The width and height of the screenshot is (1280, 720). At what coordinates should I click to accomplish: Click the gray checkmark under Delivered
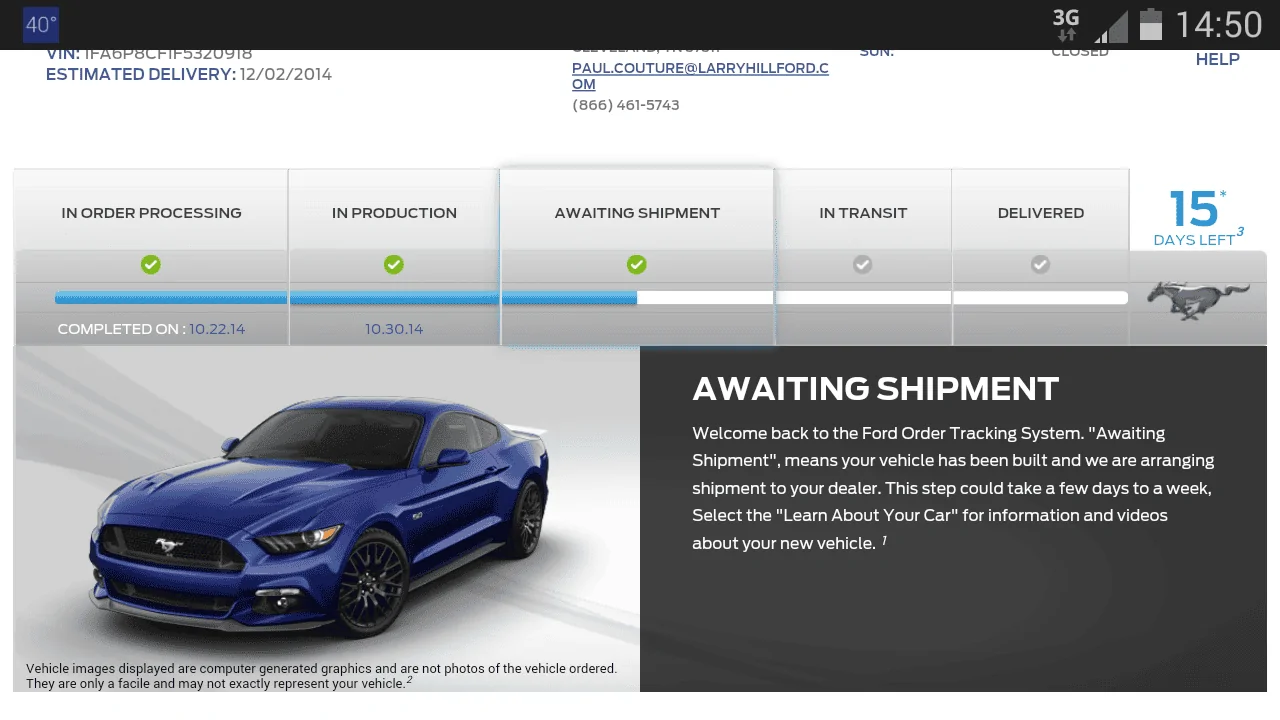1041,264
